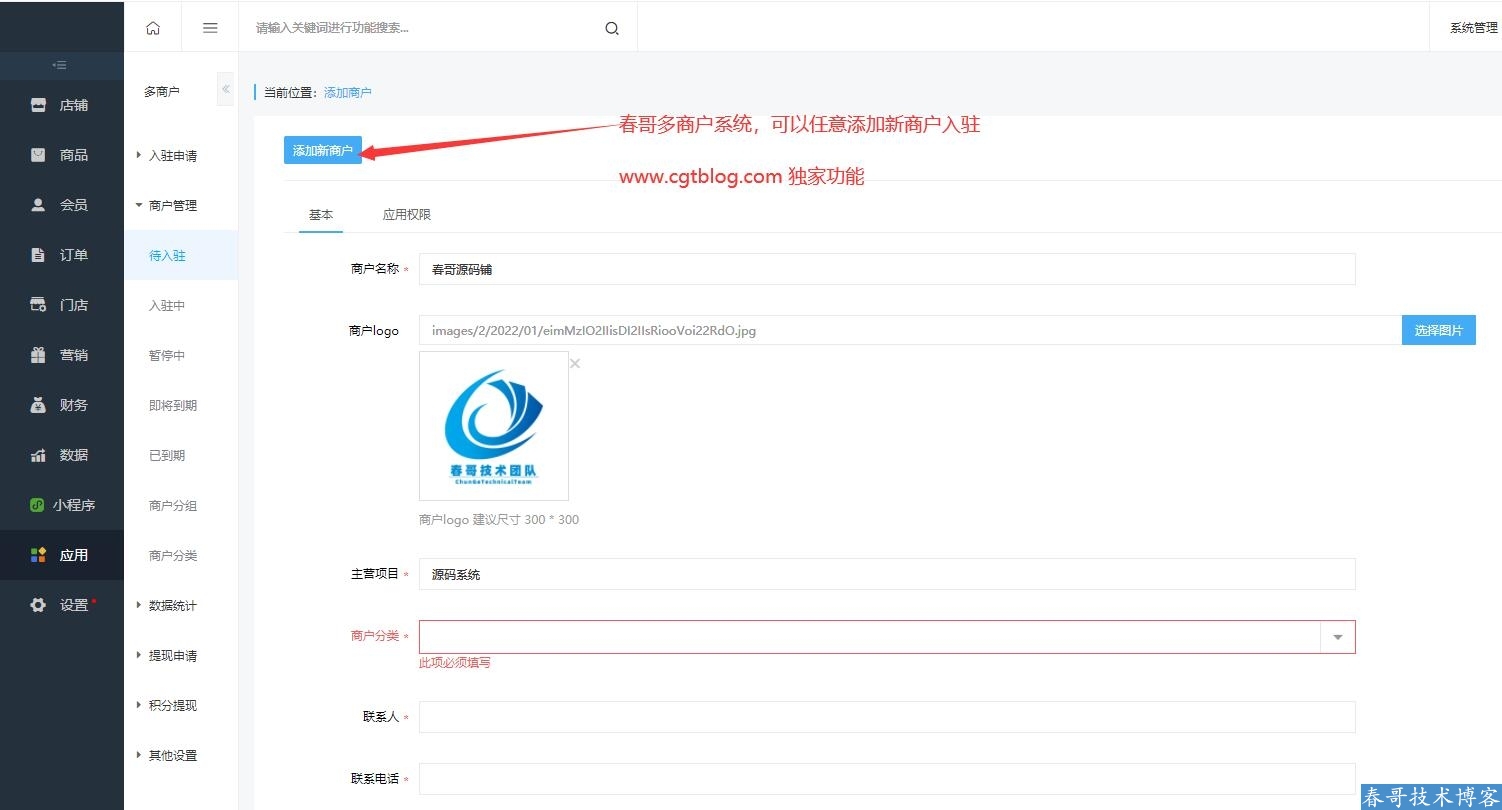Select the 基本 tab

point(321,215)
